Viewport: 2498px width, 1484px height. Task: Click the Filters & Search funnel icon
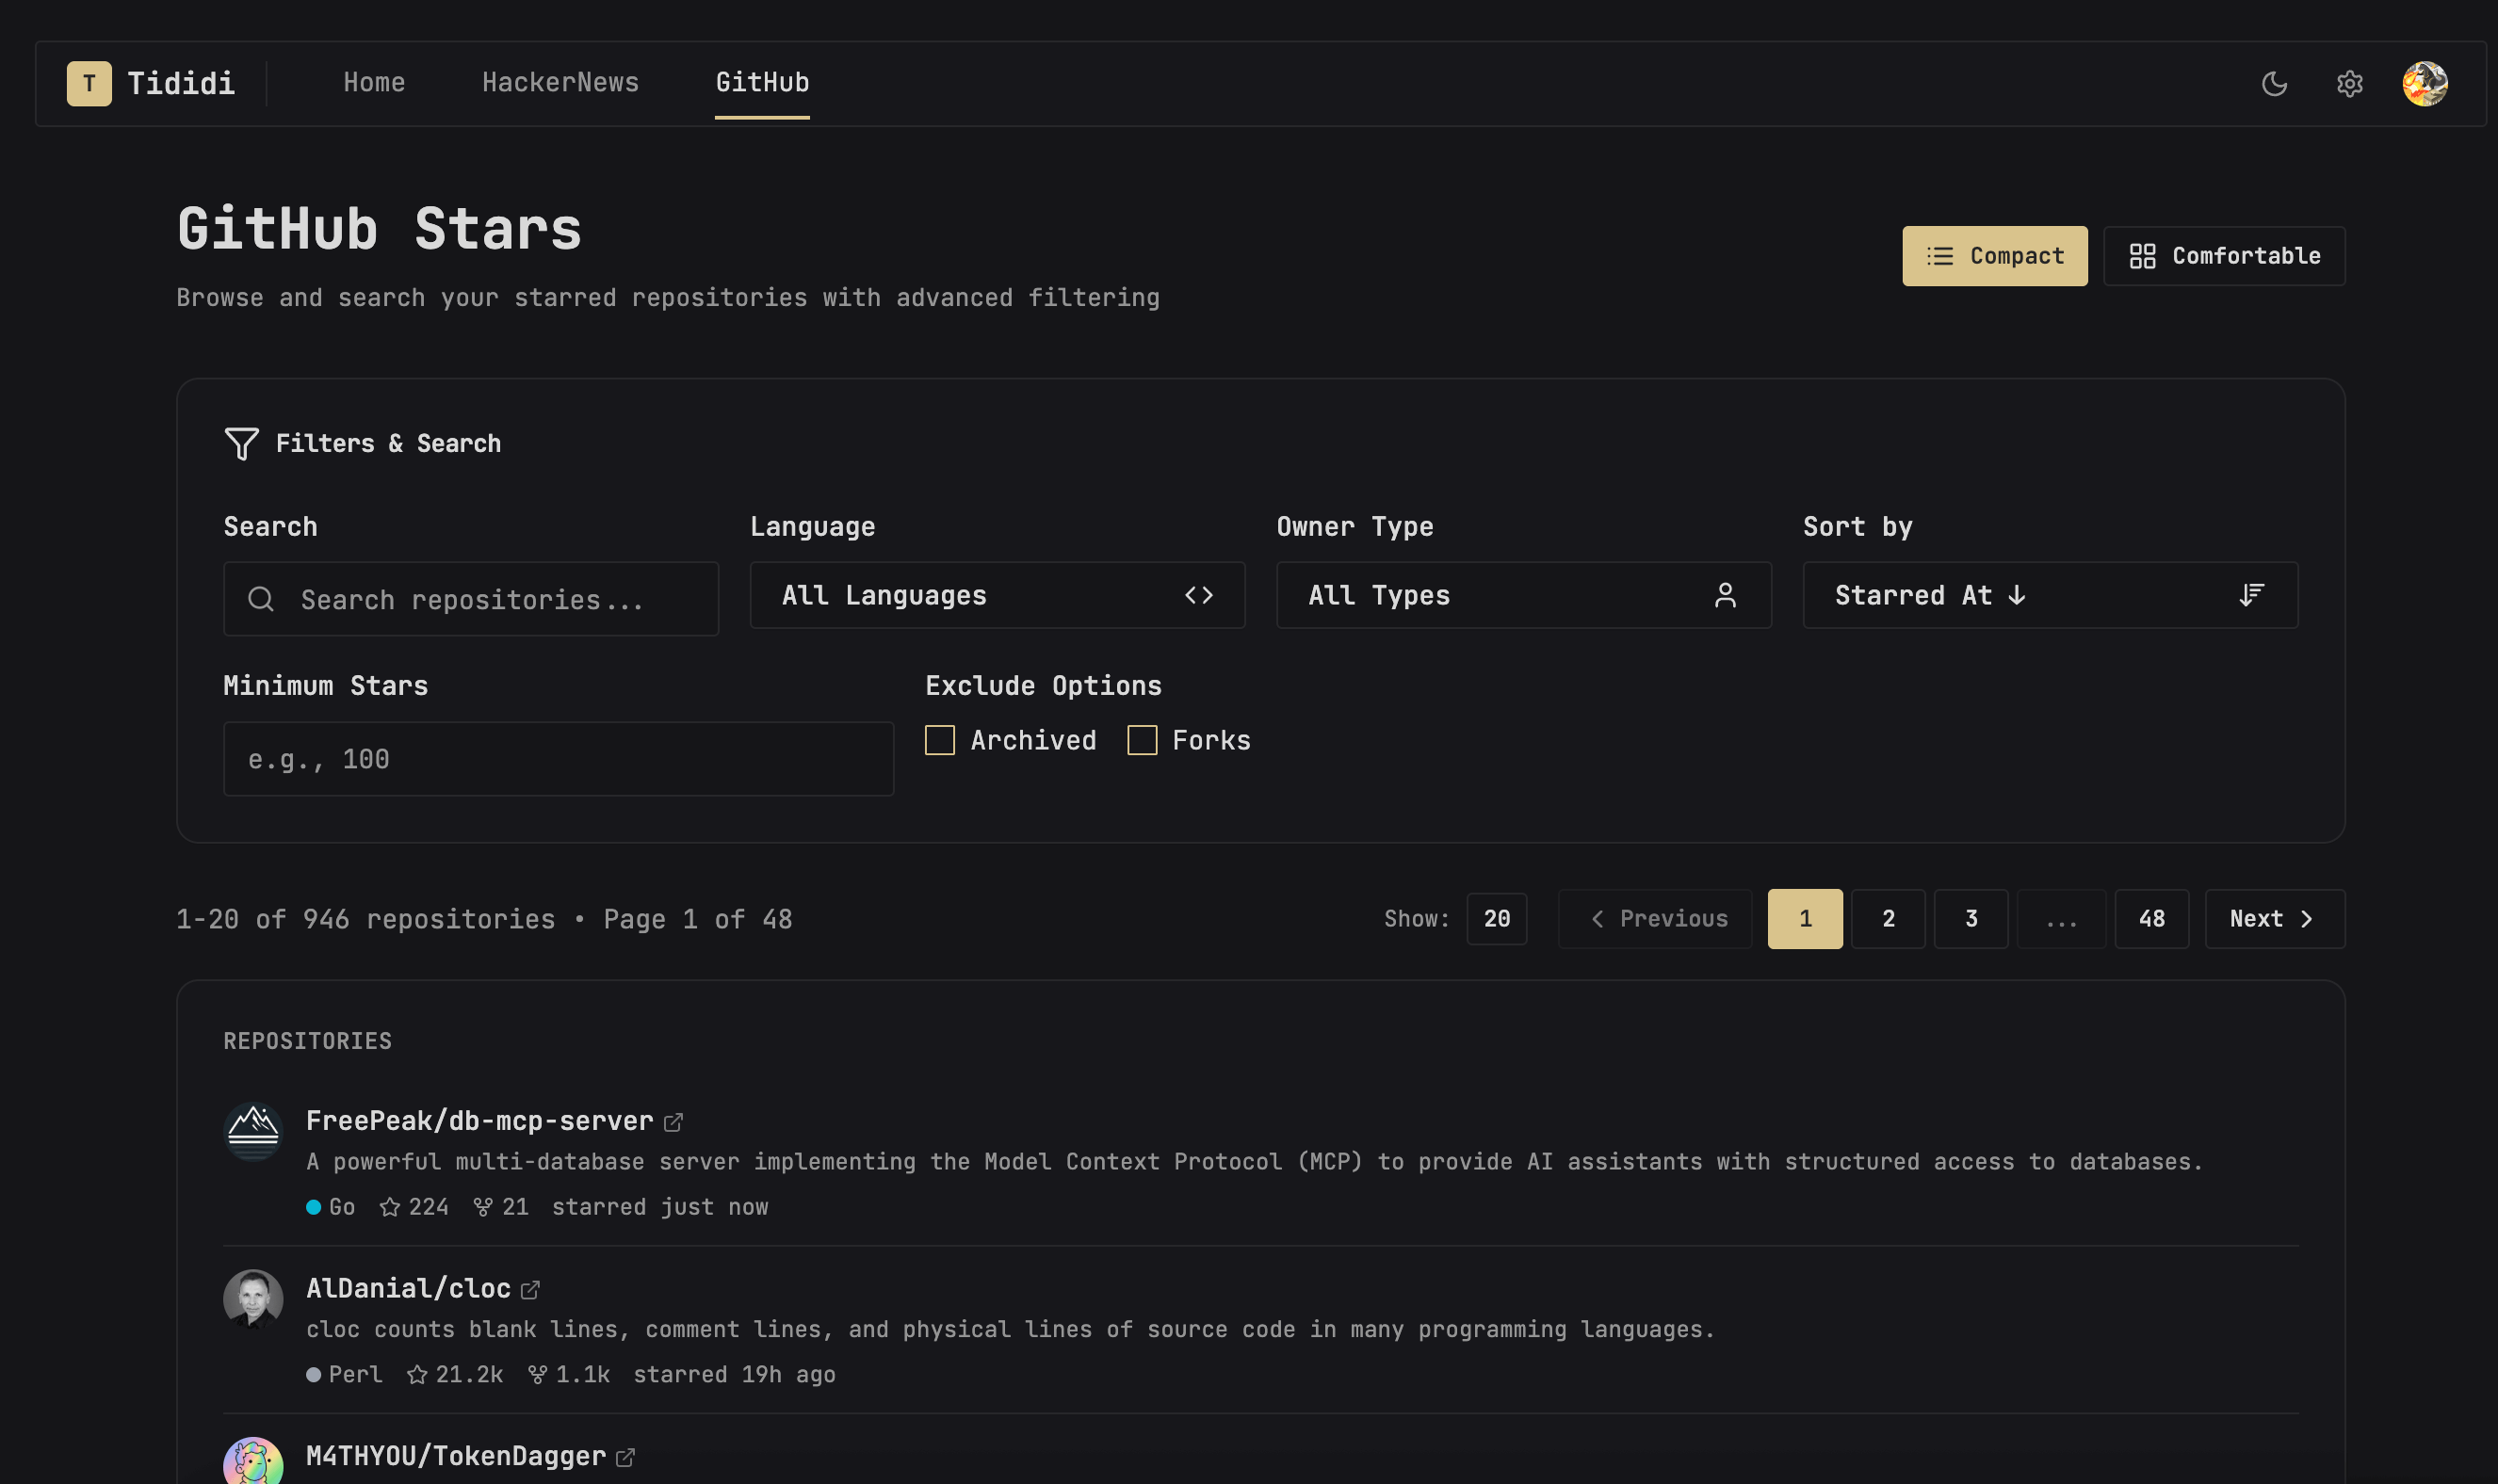pos(241,443)
